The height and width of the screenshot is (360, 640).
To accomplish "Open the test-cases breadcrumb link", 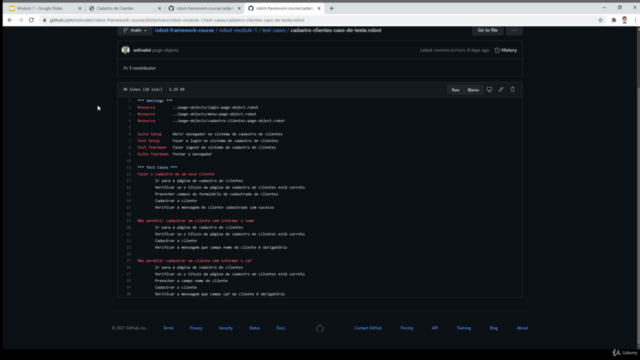I will pyautogui.click(x=274, y=30).
